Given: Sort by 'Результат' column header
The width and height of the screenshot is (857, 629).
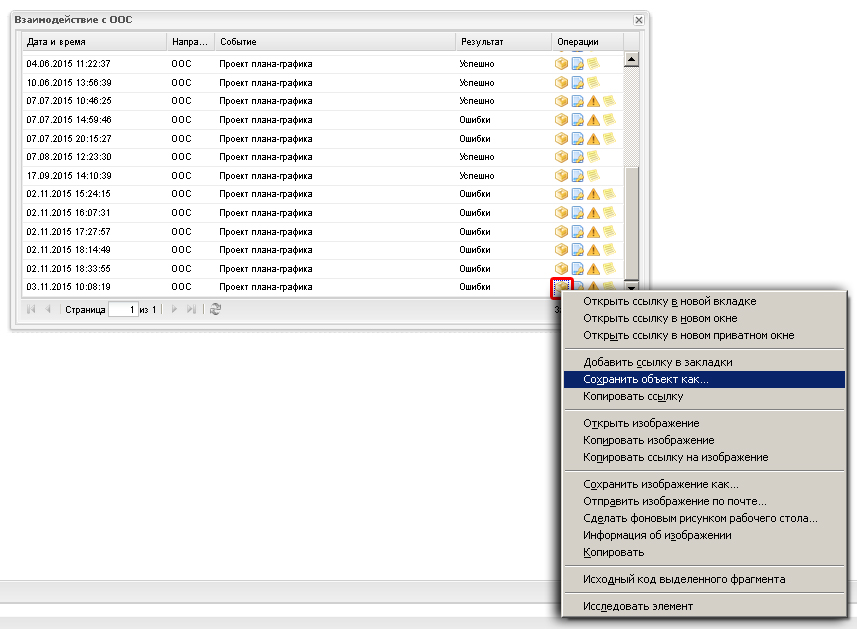Looking at the screenshot, I should click(503, 42).
